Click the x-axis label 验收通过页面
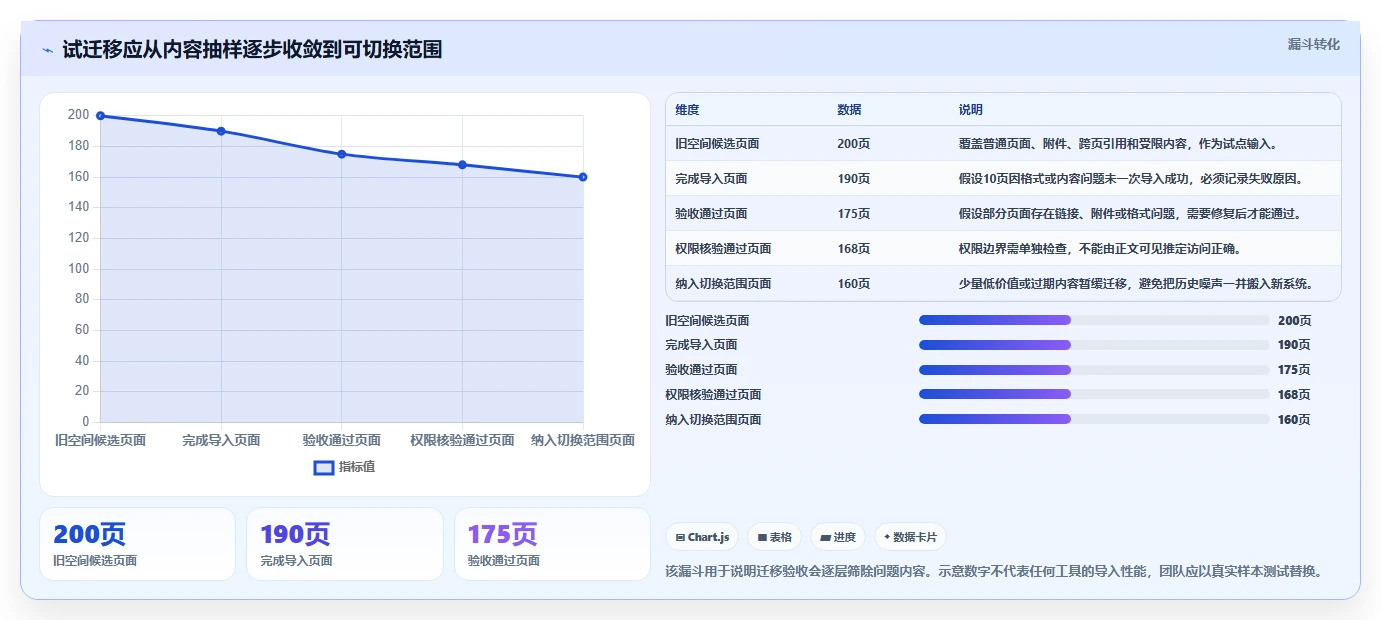 coord(342,440)
